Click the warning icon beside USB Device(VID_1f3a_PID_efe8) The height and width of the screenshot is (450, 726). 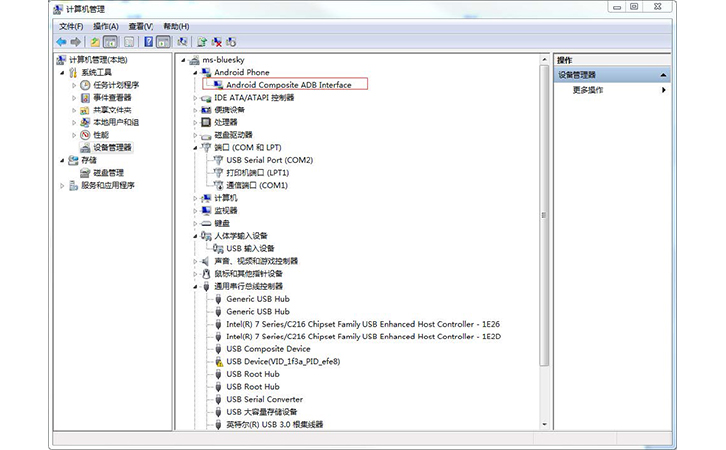(219, 362)
